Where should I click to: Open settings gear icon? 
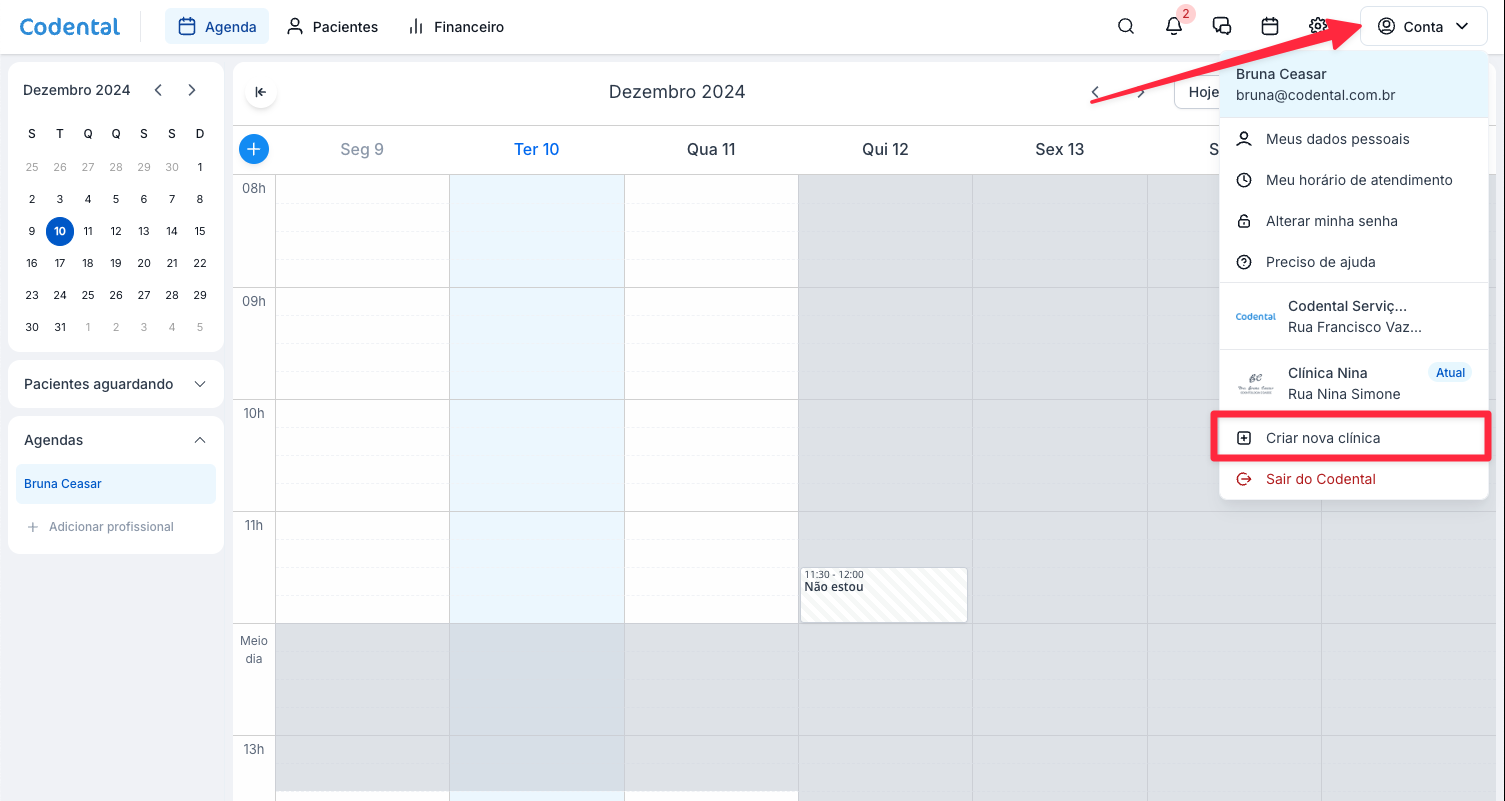1318,27
